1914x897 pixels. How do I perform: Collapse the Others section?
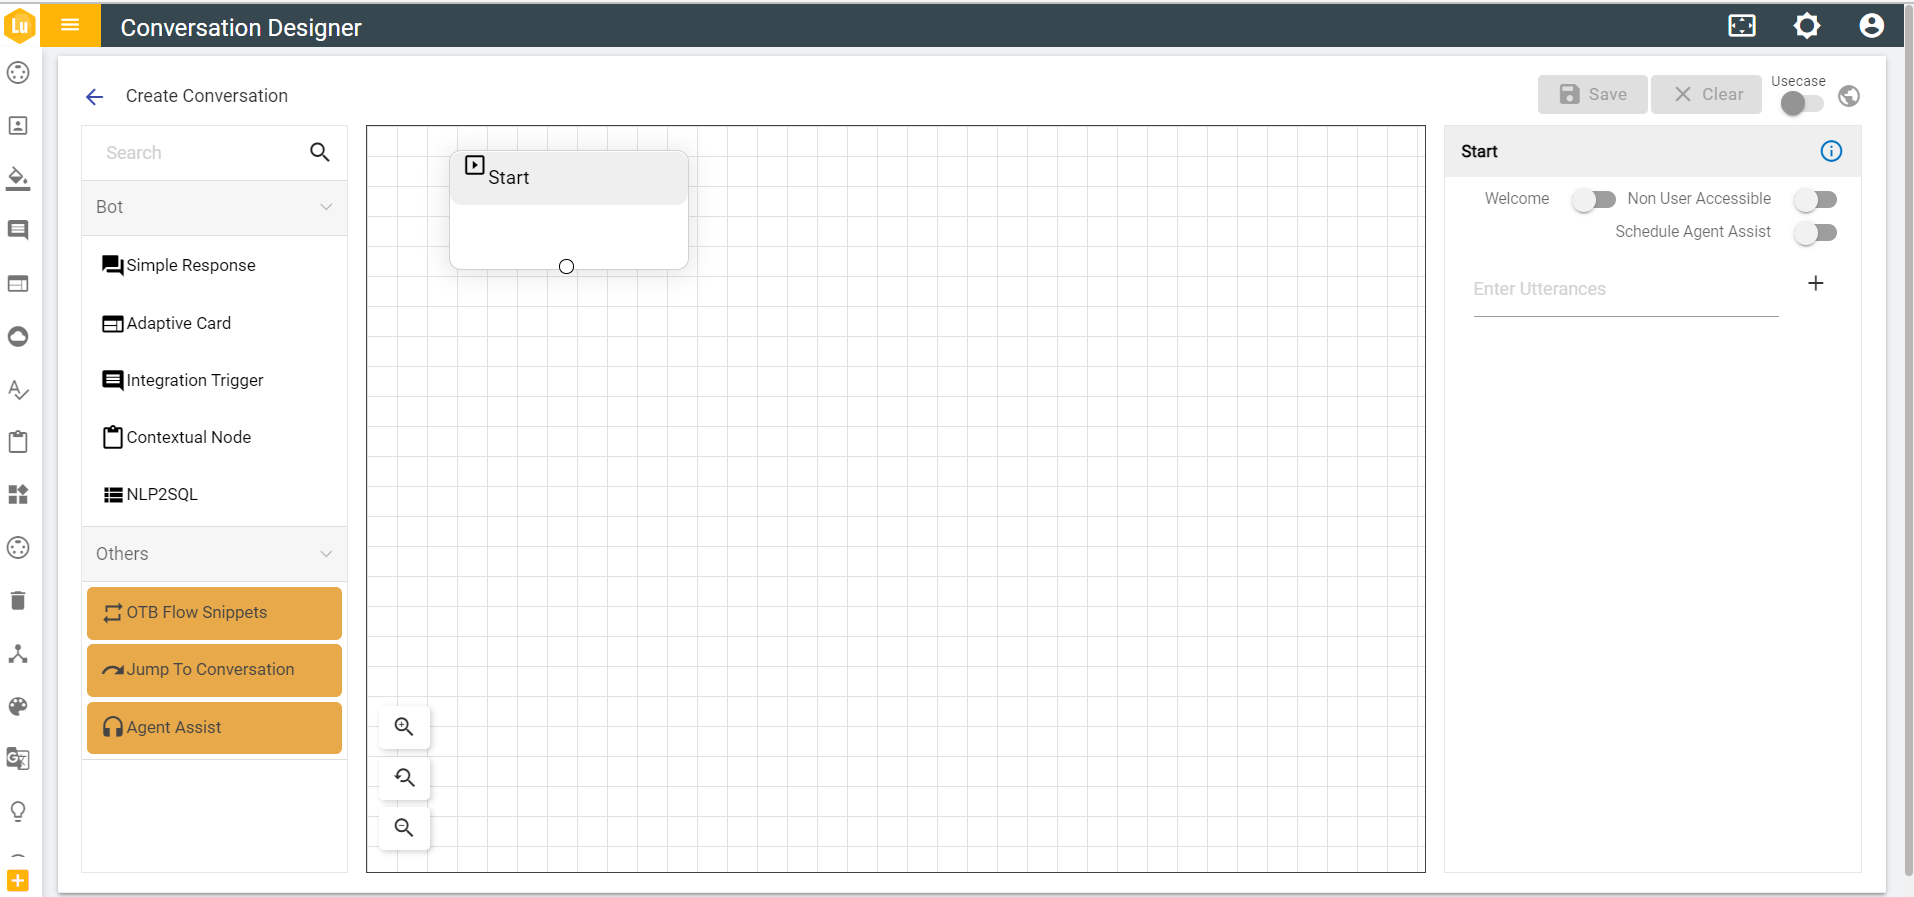(x=214, y=554)
